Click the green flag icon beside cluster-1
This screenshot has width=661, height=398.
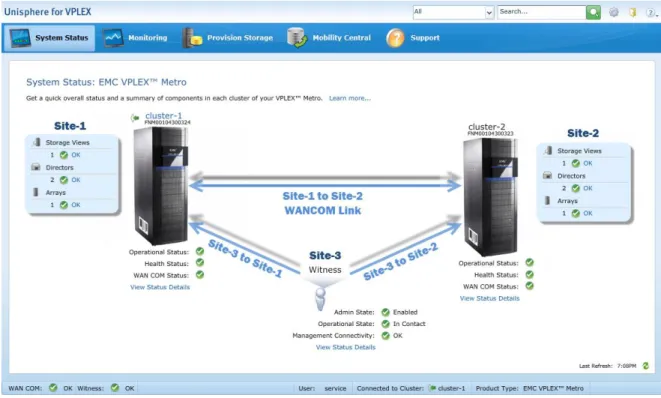(x=135, y=118)
